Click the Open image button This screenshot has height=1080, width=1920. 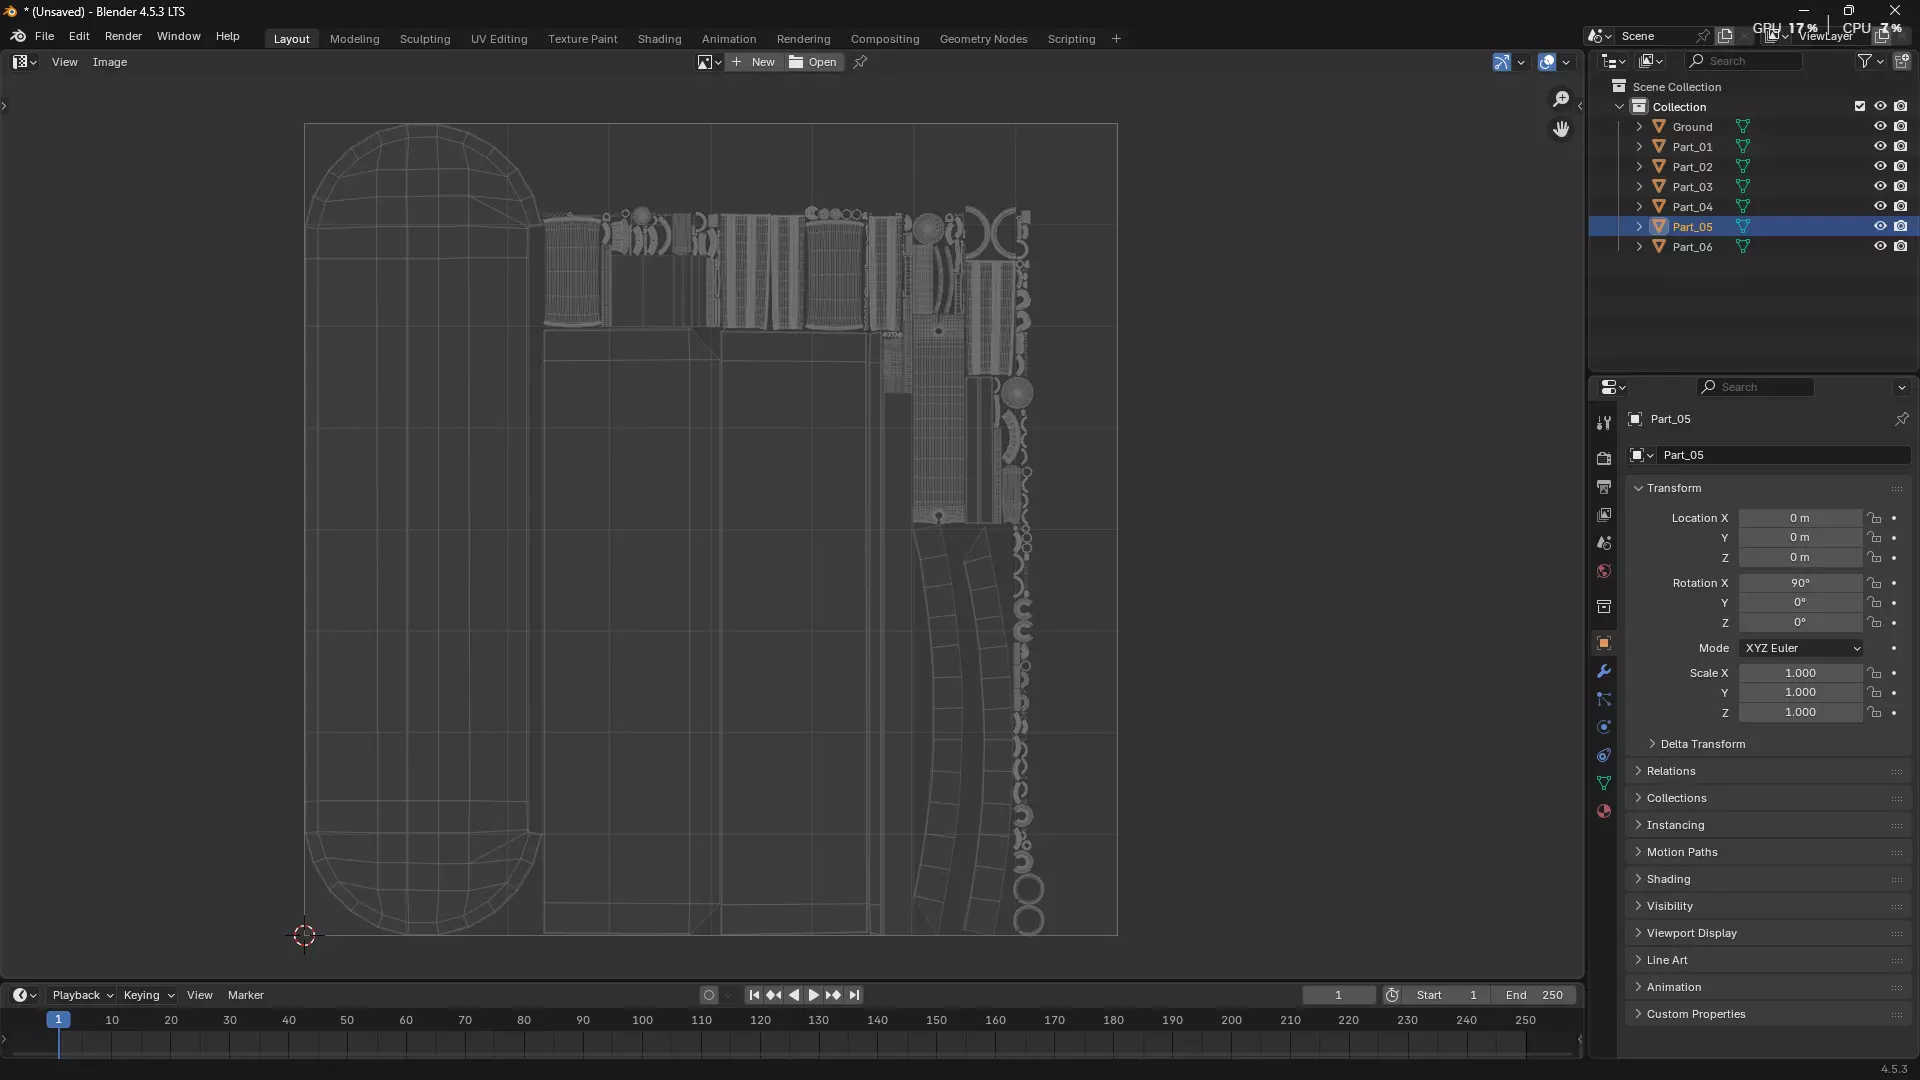click(x=813, y=62)
